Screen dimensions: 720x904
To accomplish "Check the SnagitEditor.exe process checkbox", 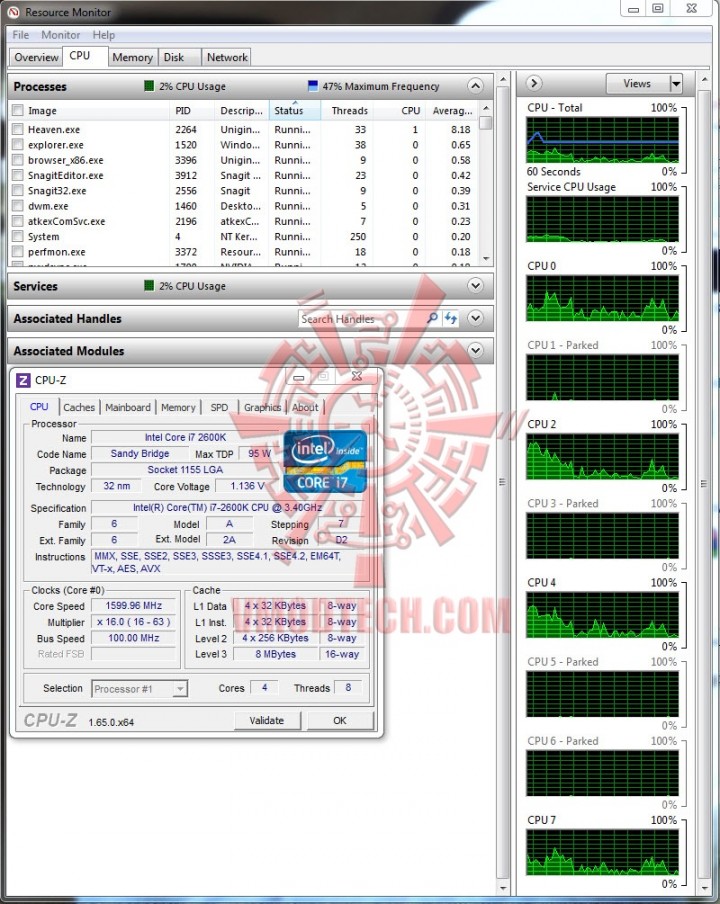I will tap(18, 175).
